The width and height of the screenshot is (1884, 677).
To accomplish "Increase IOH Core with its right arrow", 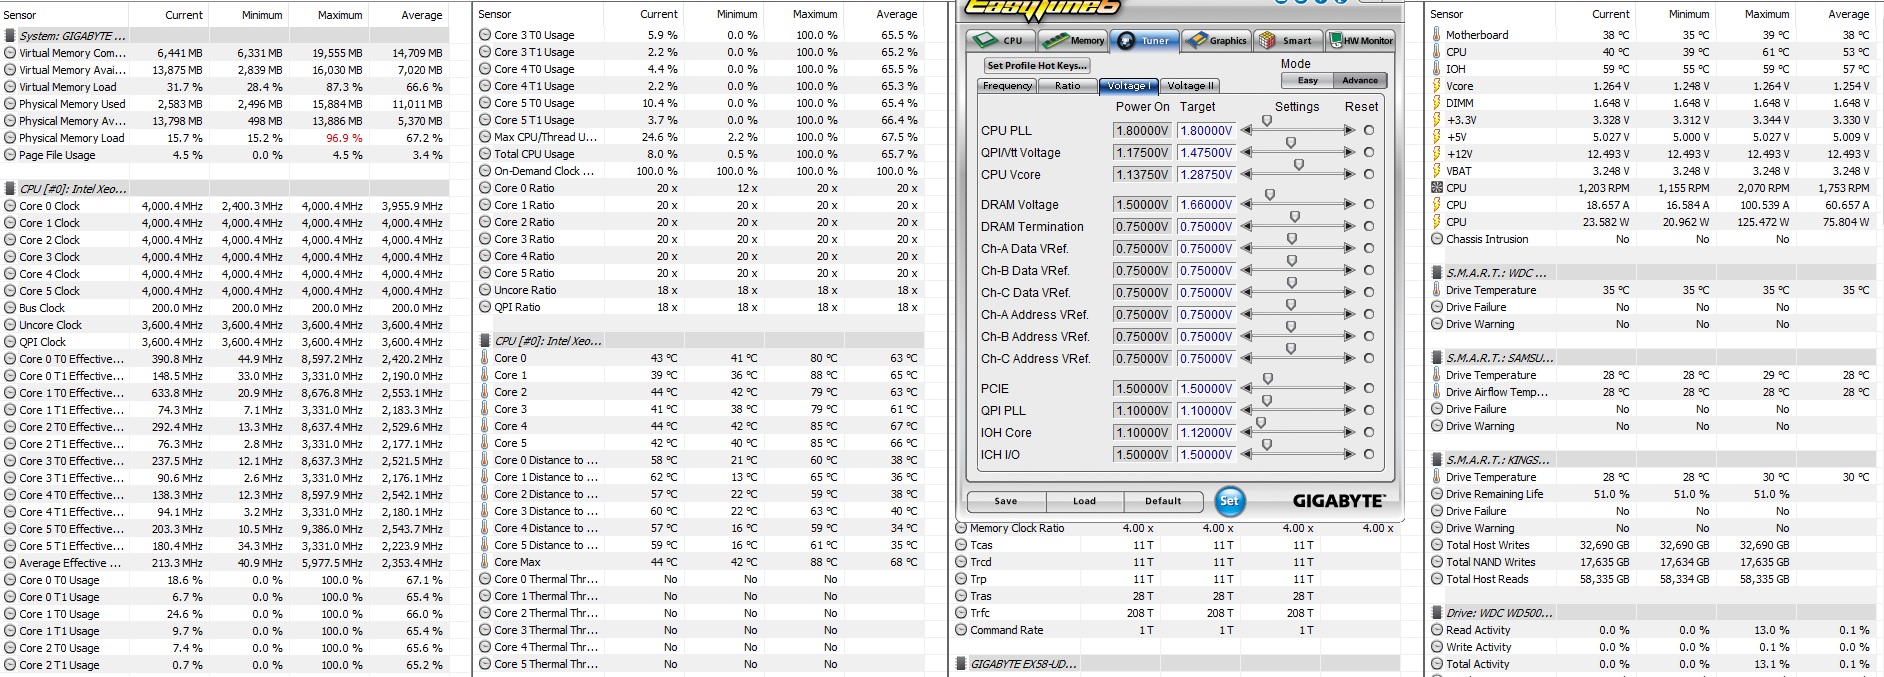I will (x=1350, y=432).
